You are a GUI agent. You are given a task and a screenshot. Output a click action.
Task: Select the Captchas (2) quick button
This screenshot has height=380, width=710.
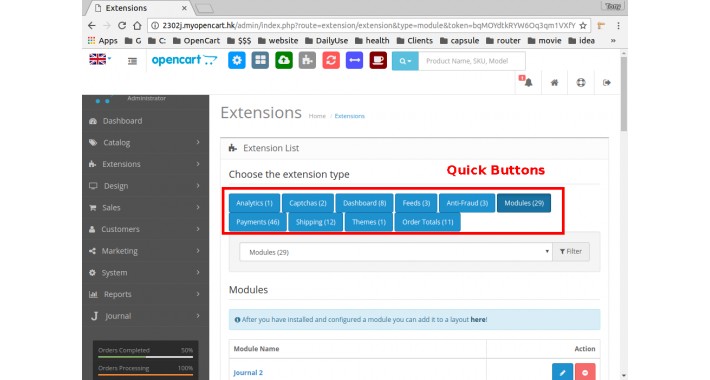point(308,203)
